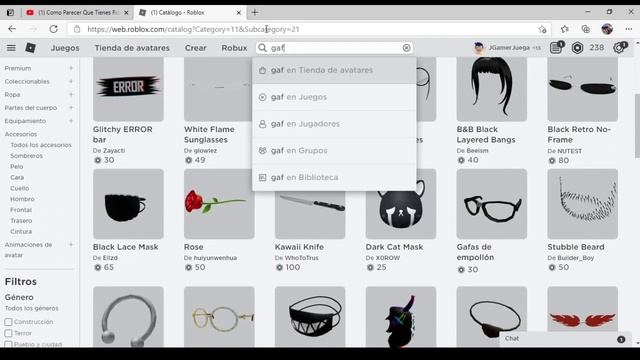Viewport: 640px width, 360px height.
Task: Select Todos los accesorios subcategory
Action: point(41,145)
